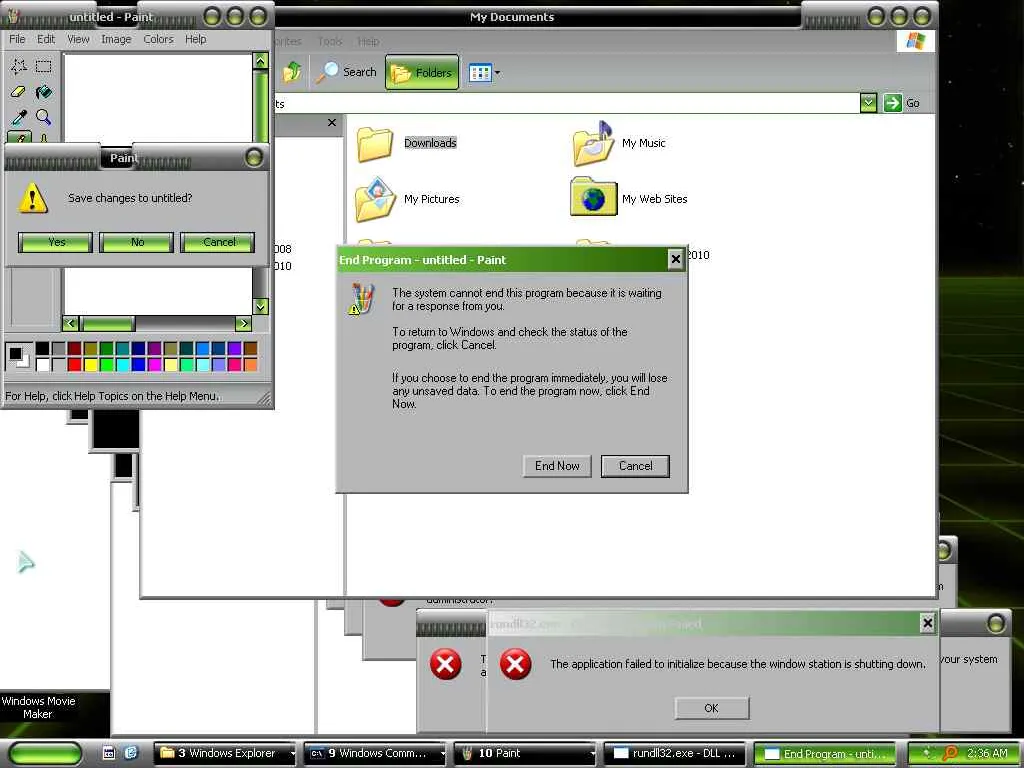Click Paint's horizontal scrollbar left arrow

tap(71, 323)
